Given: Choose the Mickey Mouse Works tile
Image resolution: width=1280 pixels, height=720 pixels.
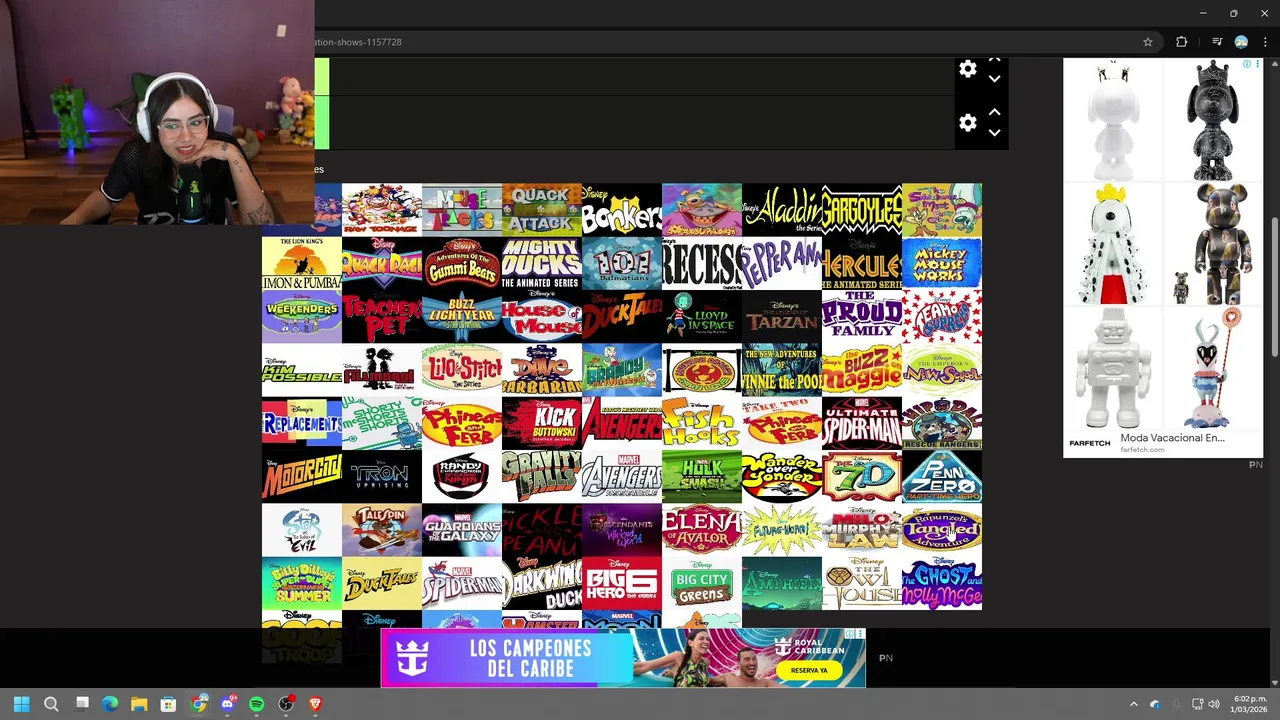Looking at the screenshot, I should (x=941, y=264).
